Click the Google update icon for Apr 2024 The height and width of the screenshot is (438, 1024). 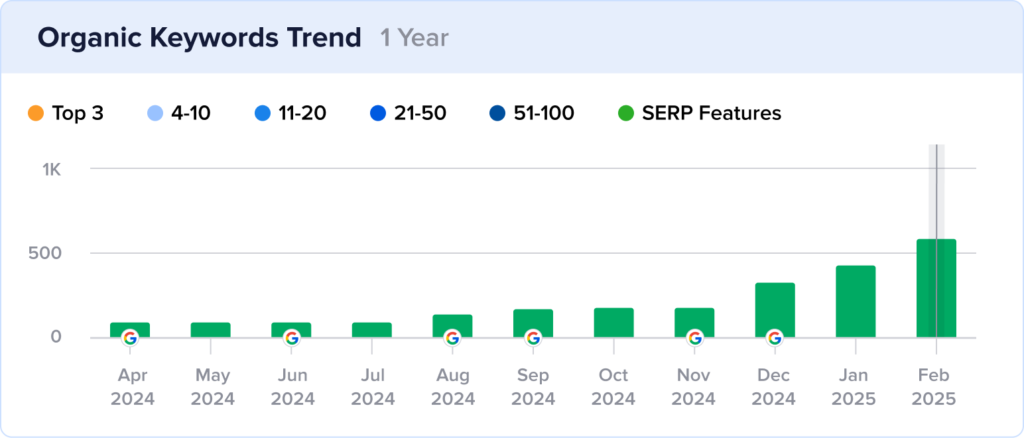coord(130,338)
